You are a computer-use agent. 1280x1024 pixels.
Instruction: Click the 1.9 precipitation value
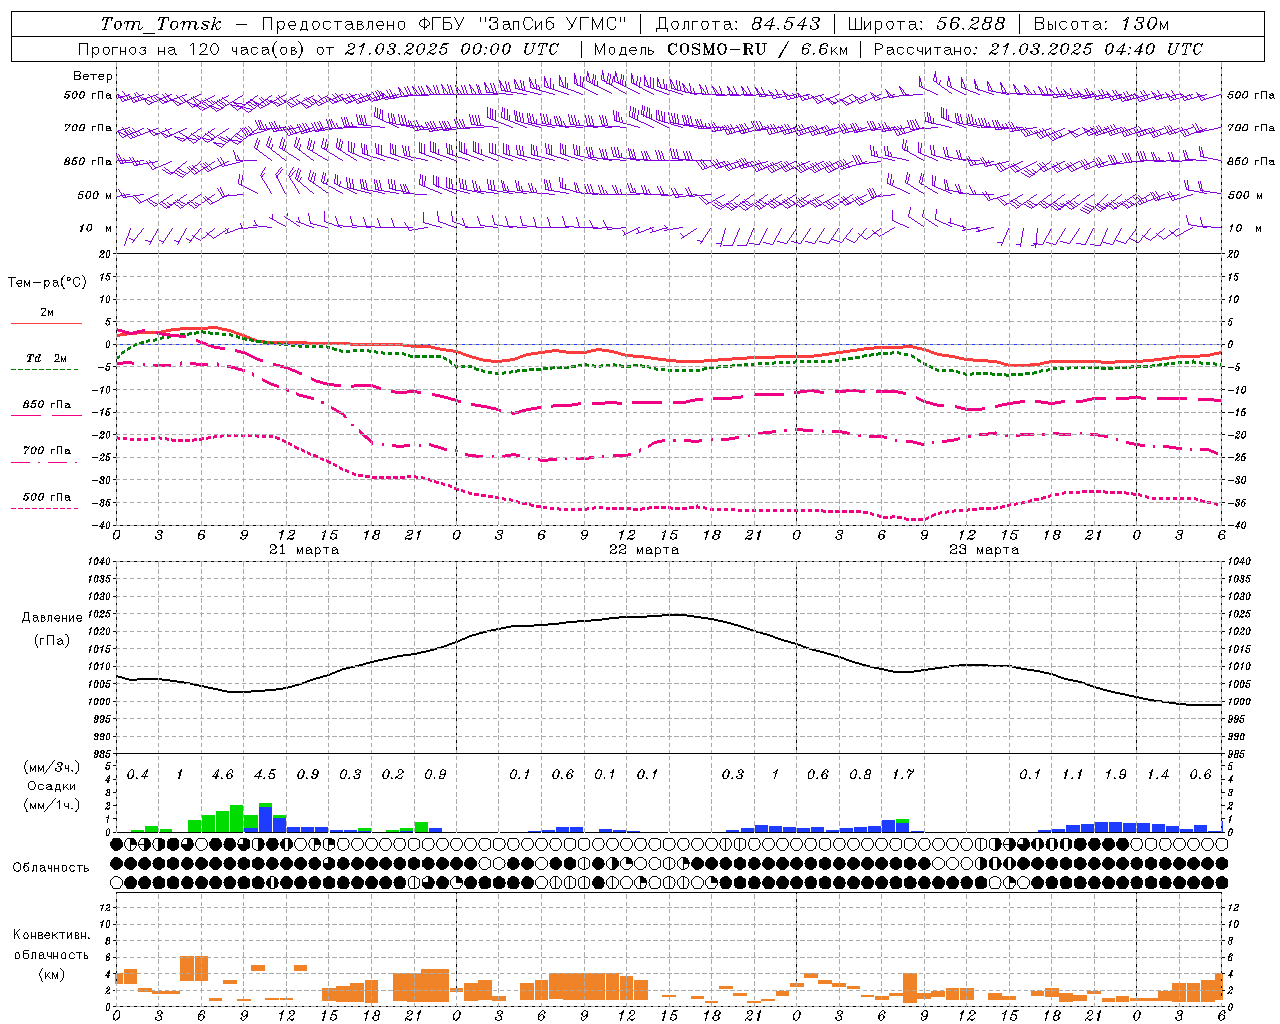point(1115,774)
